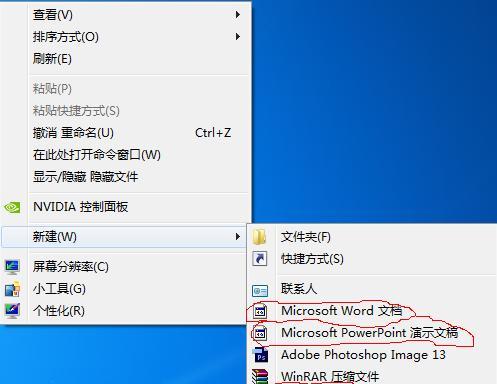The width and height of the screenshot is (497, 384).
Task: Create new Adobe Photoshop Image 13
Action: (x=372, y=355)
